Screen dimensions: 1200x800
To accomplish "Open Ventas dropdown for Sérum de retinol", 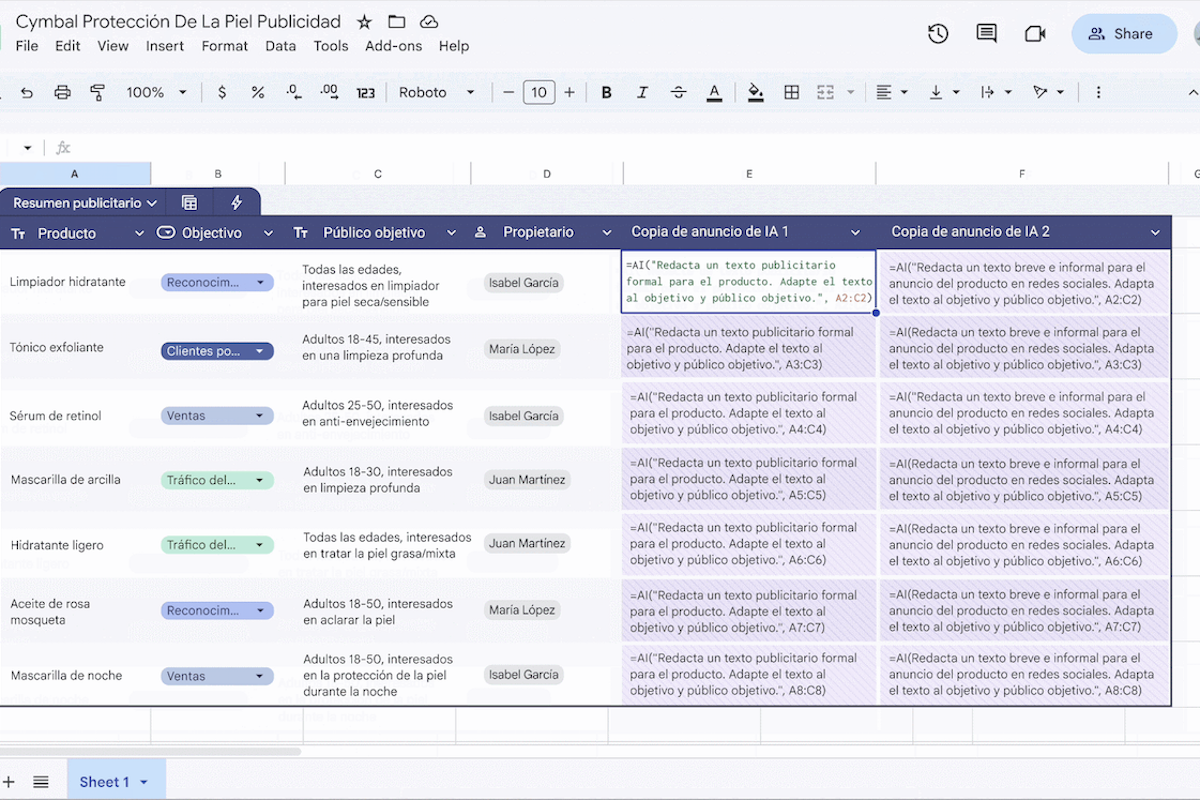I will tap(260, 416).
